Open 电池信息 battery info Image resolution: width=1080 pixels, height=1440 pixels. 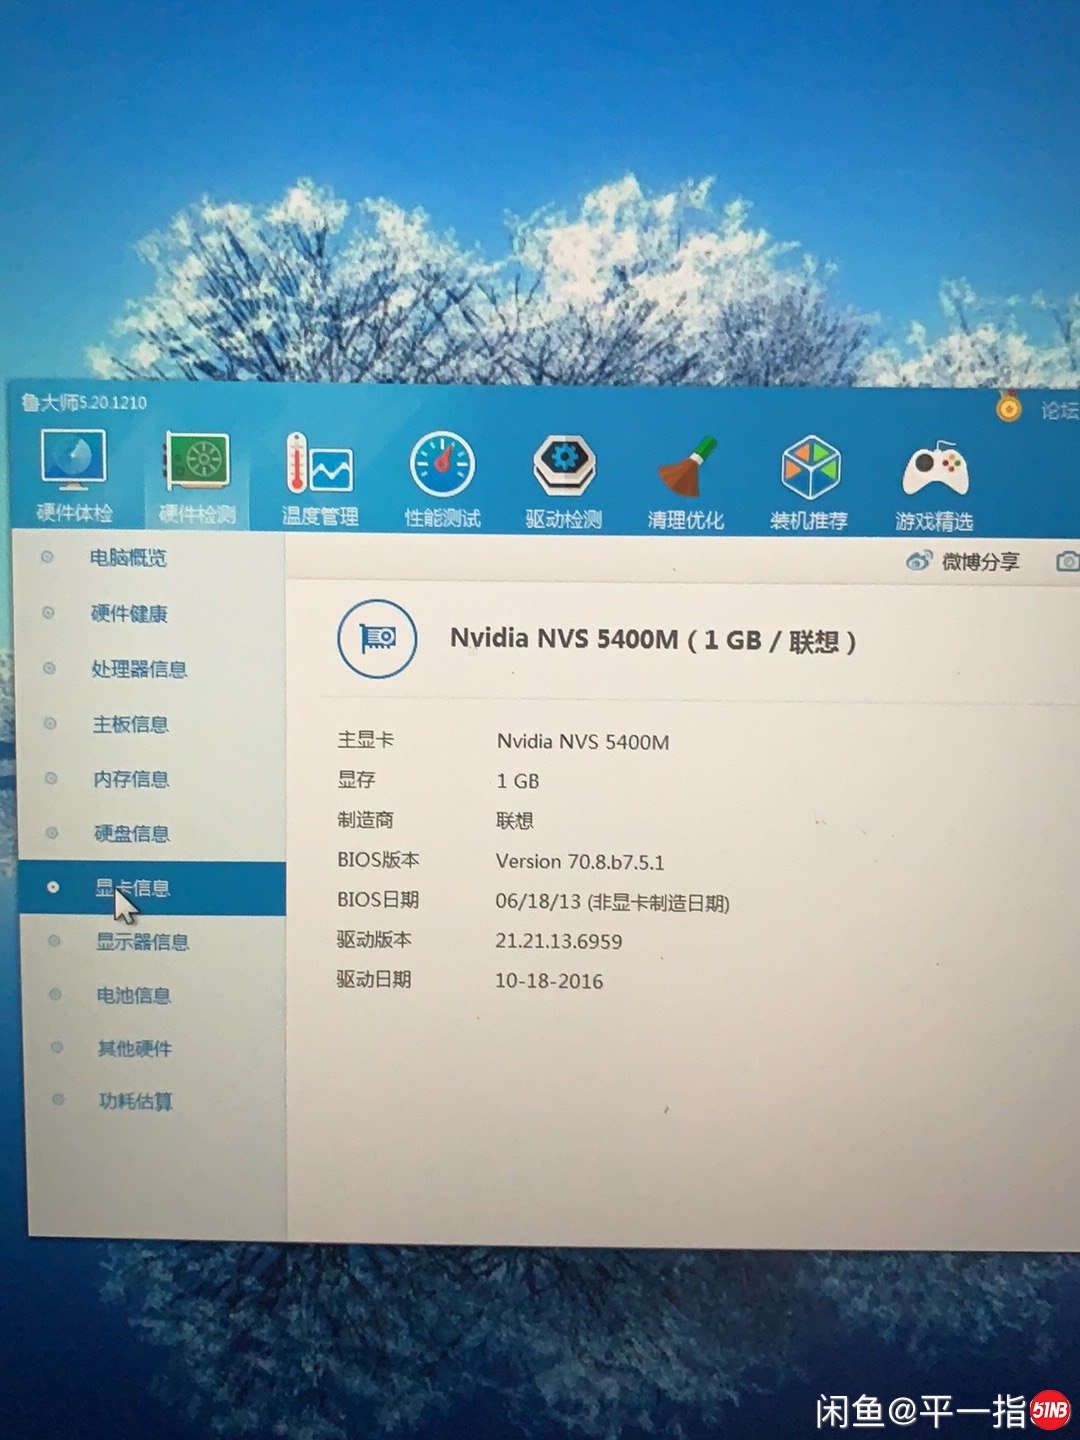[x=133, y=995]
